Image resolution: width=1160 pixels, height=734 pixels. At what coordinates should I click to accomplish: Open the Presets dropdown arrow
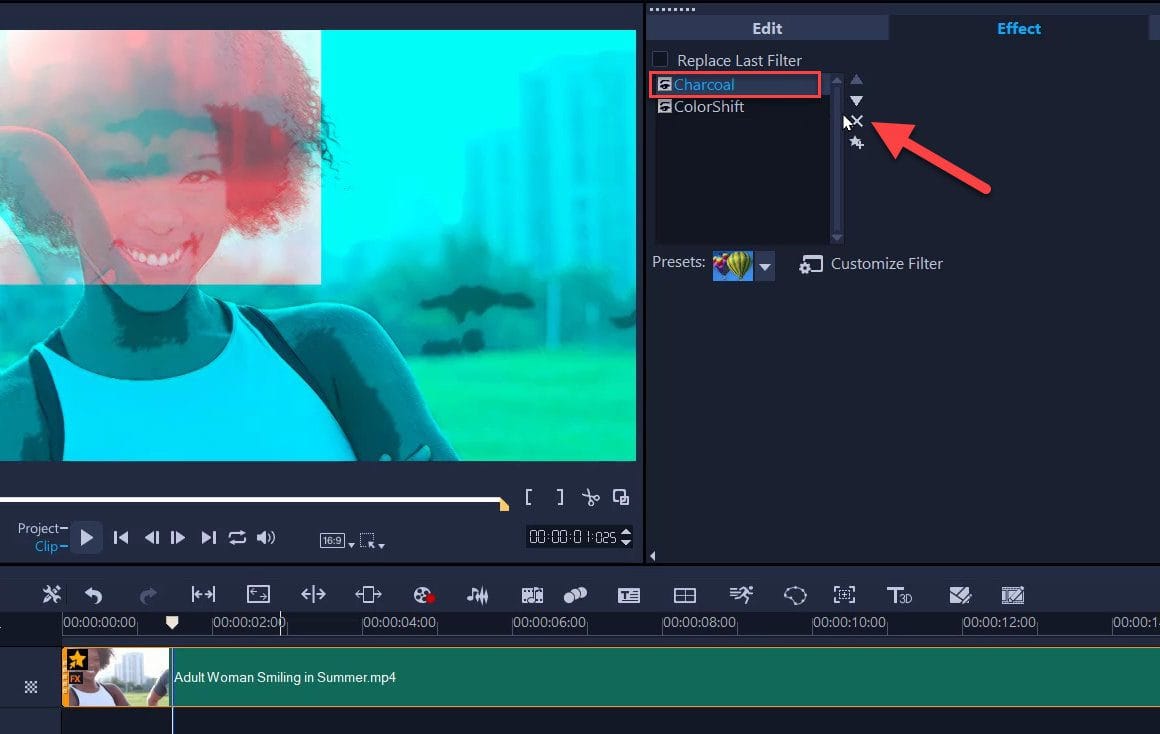[765, 266]
